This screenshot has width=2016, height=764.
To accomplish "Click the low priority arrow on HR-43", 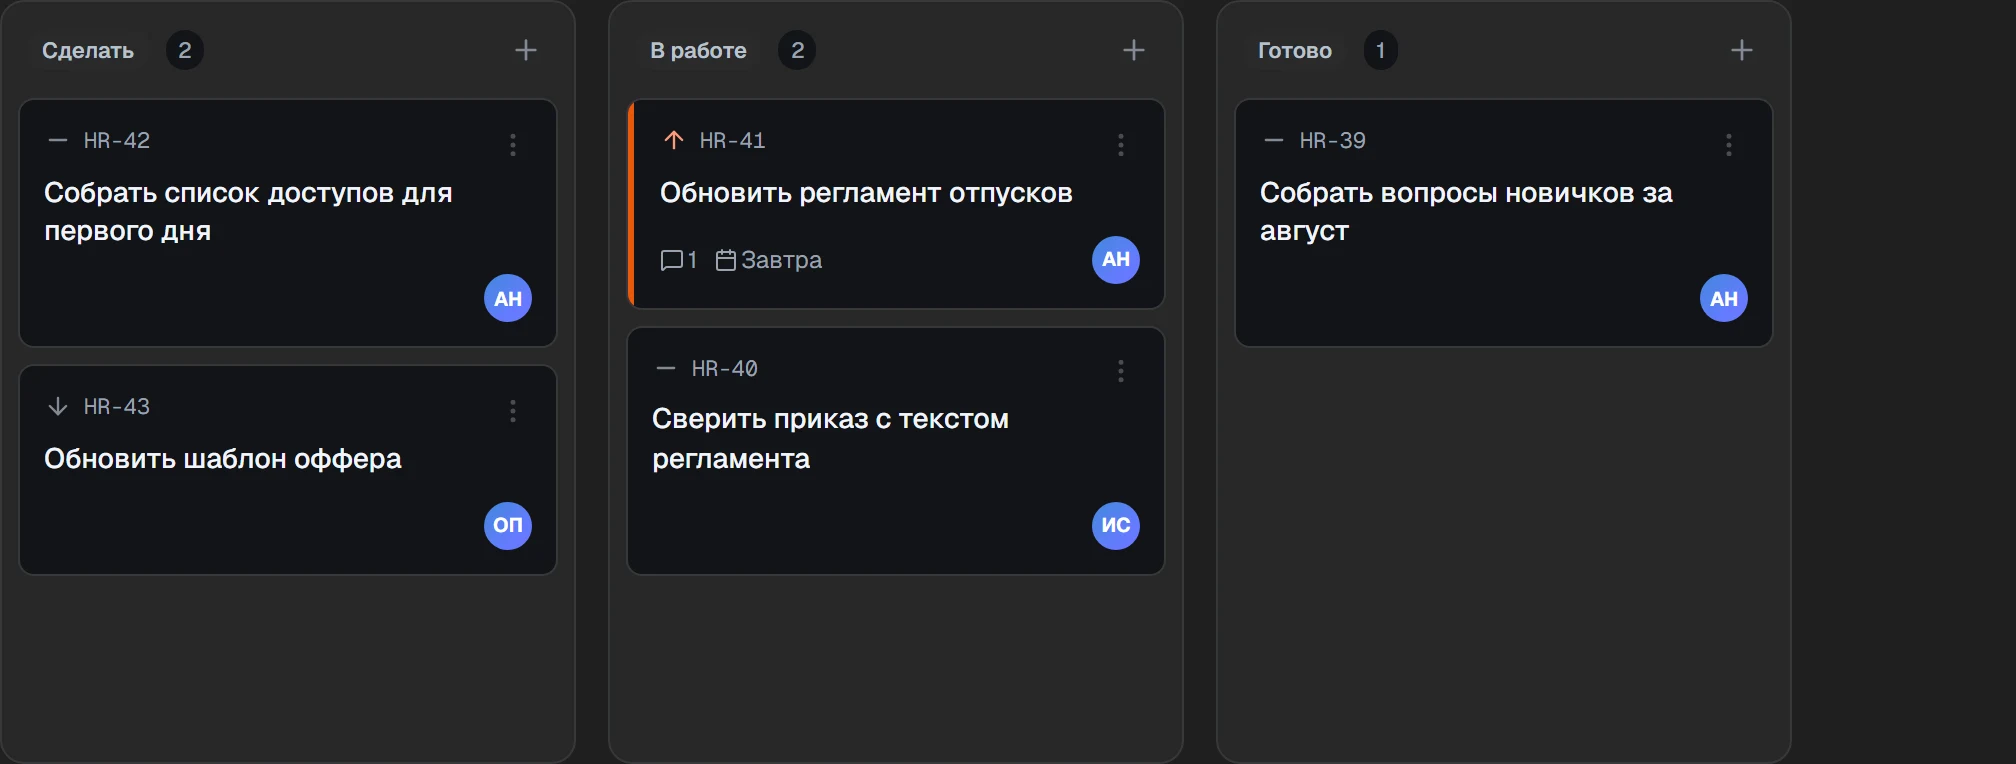I will 58,406.
